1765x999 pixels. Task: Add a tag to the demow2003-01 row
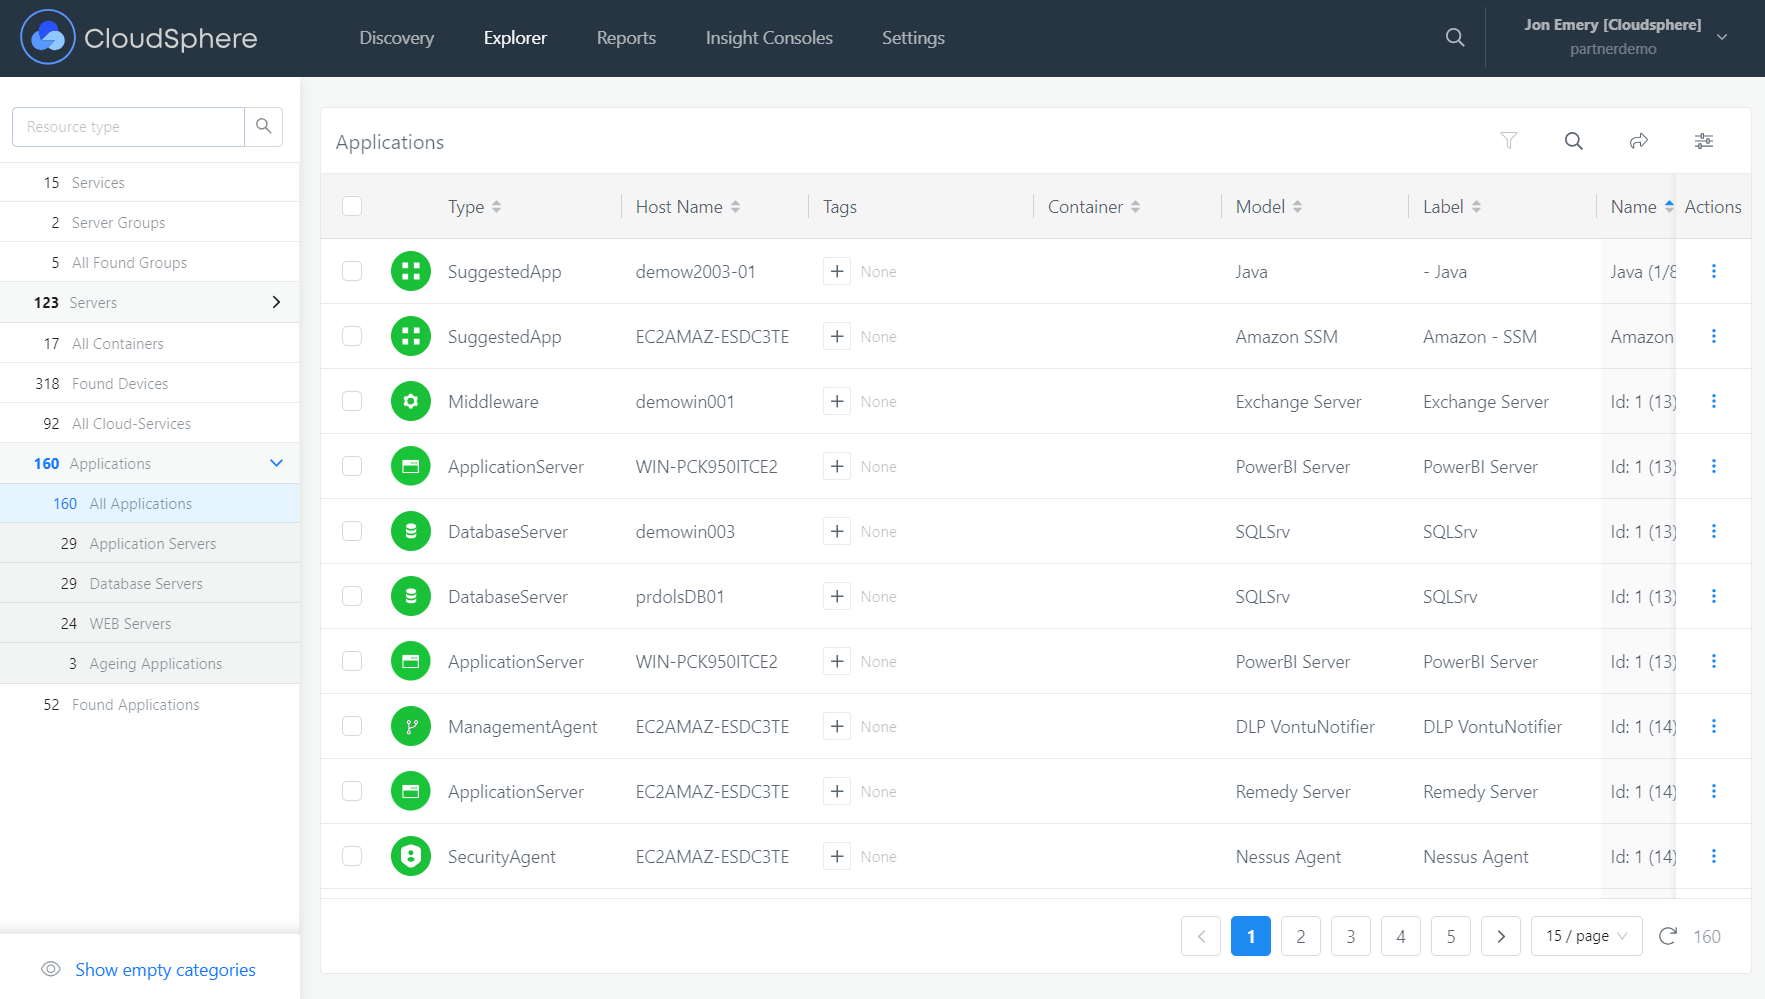[x=837, y=271]
